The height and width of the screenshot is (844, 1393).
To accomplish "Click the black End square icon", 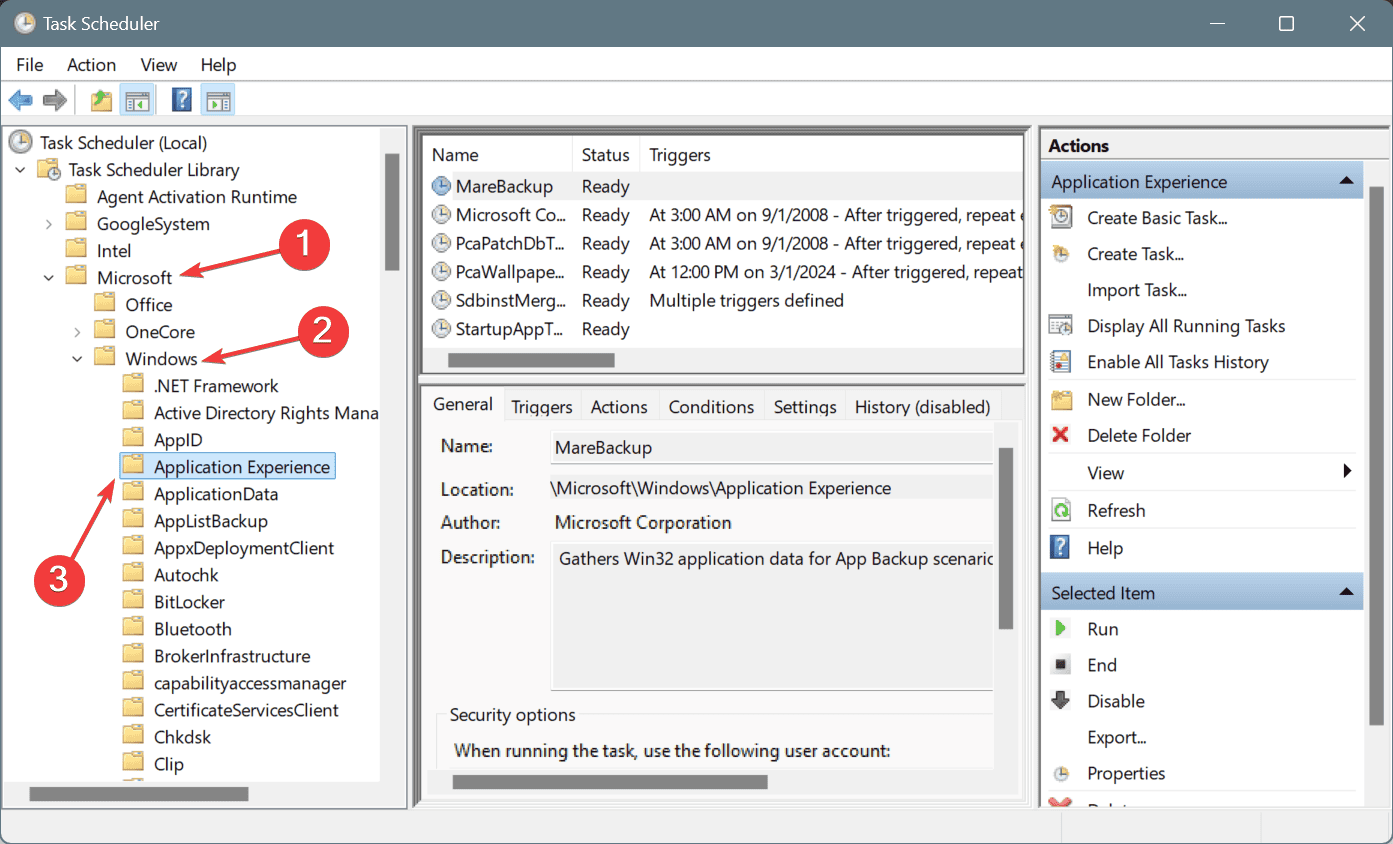I will click(1061, 665).
